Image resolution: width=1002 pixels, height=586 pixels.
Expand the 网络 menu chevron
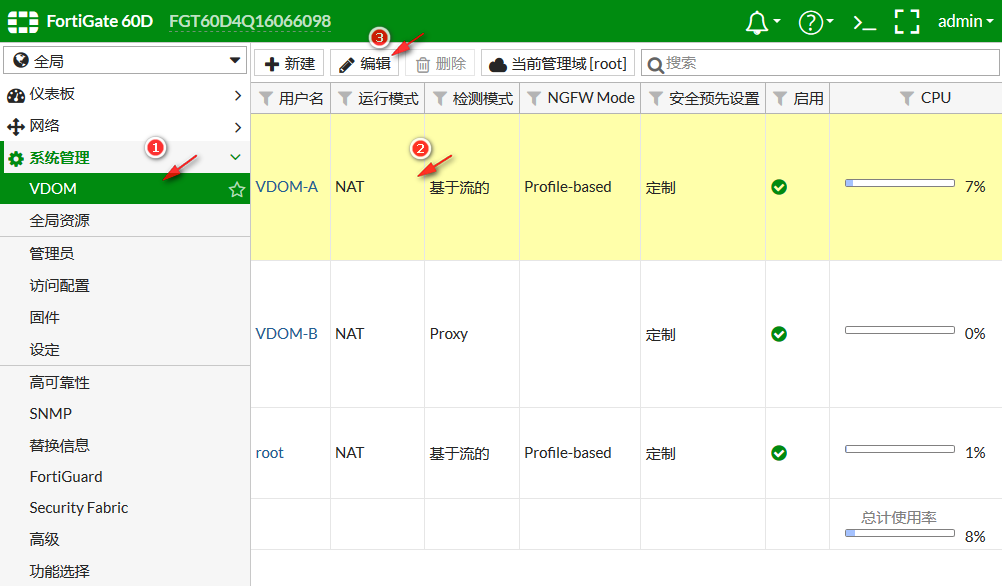(x=238, y=127)
